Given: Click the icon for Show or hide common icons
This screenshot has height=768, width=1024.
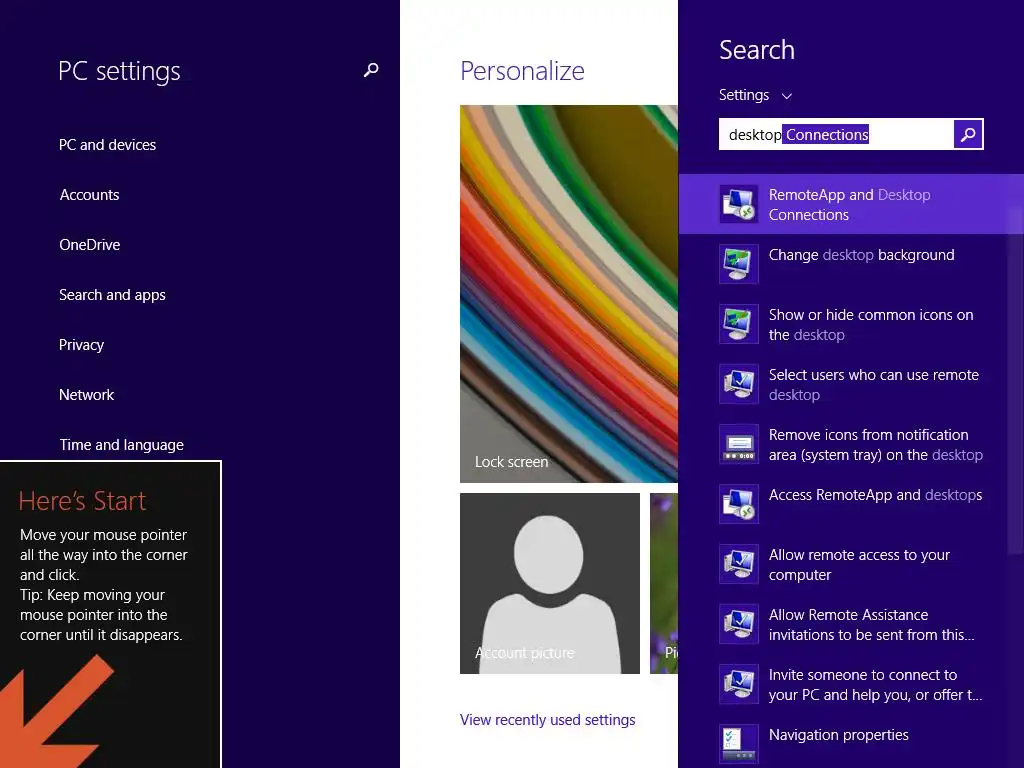Looking at the screenshot, I should click(739, 324).
